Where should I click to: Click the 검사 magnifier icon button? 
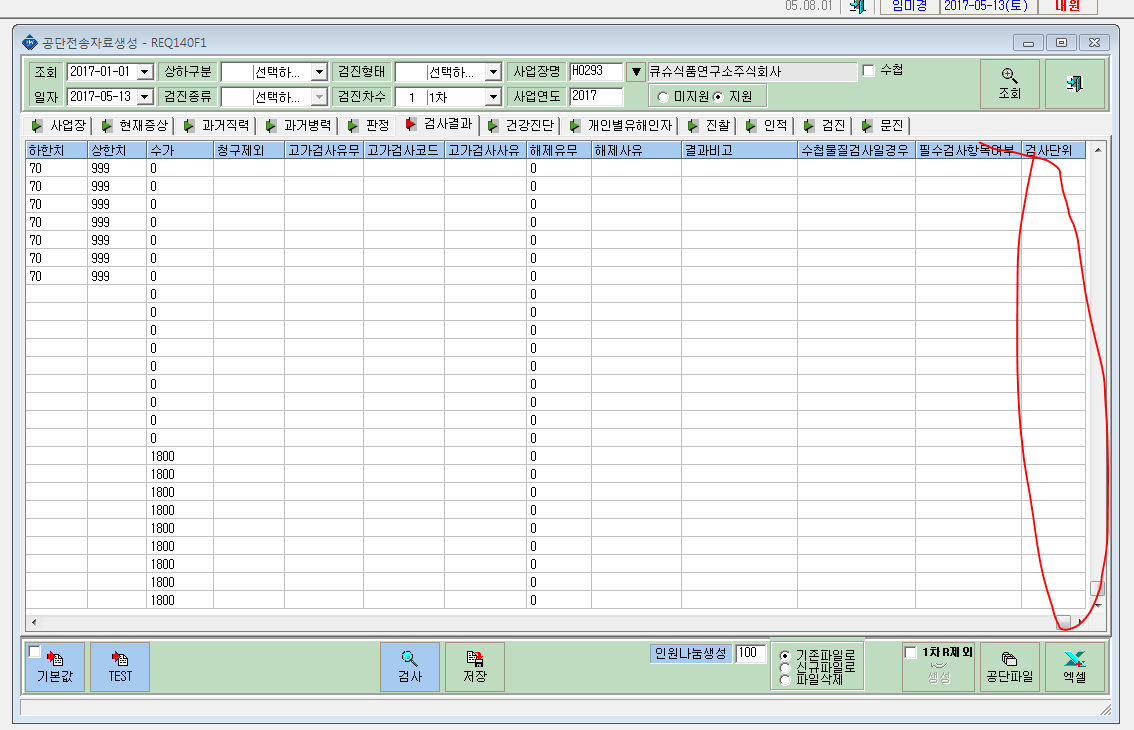[x=410, y=666]
